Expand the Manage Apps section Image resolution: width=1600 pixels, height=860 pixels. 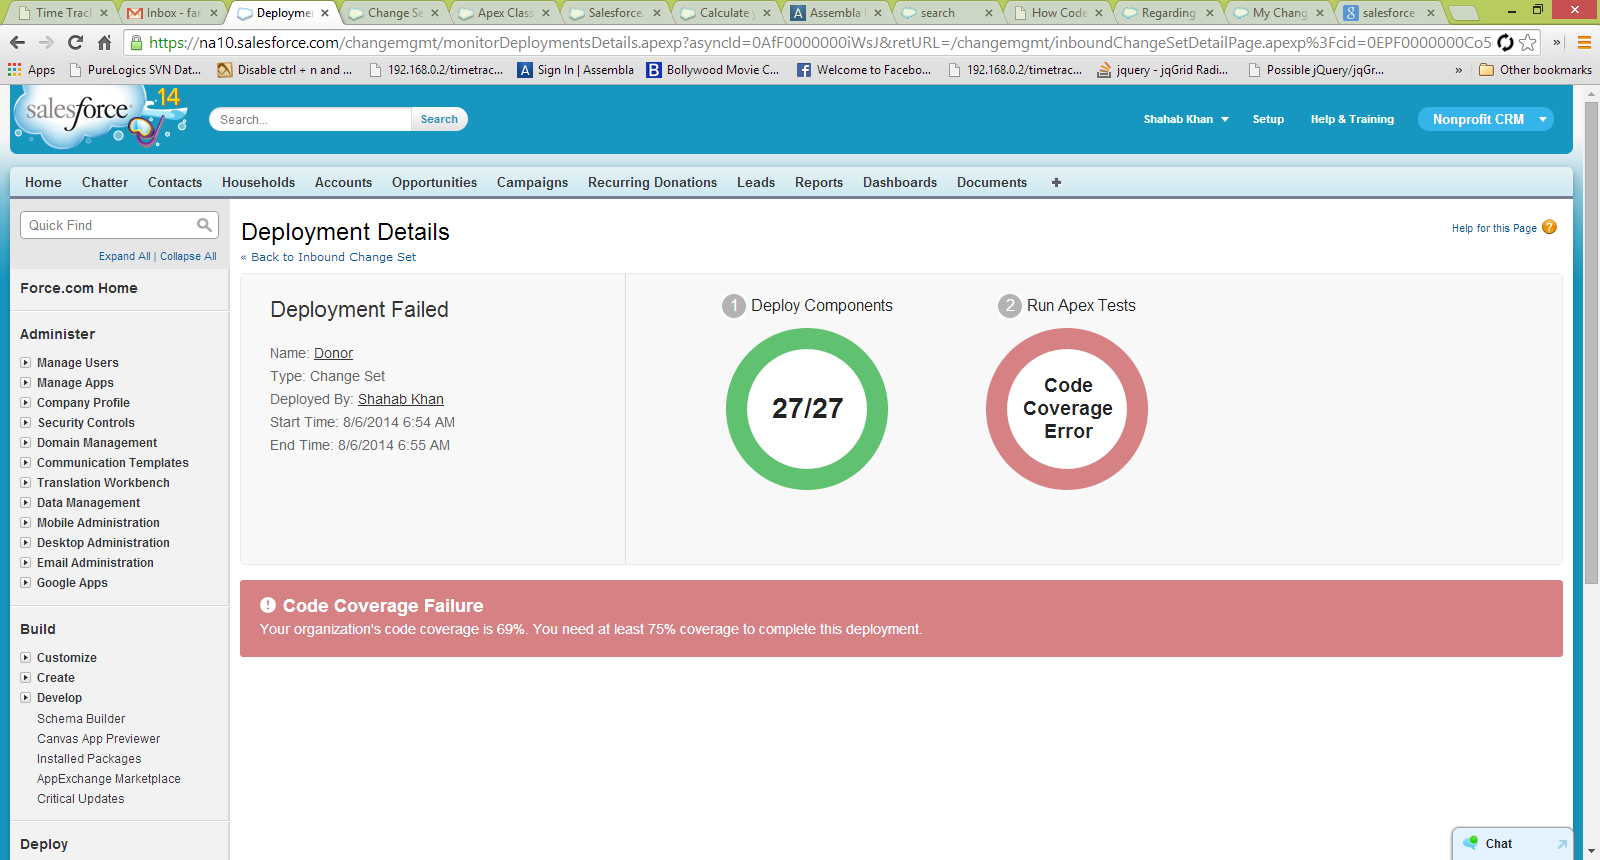pyautogui.click(x=26, y=382)
